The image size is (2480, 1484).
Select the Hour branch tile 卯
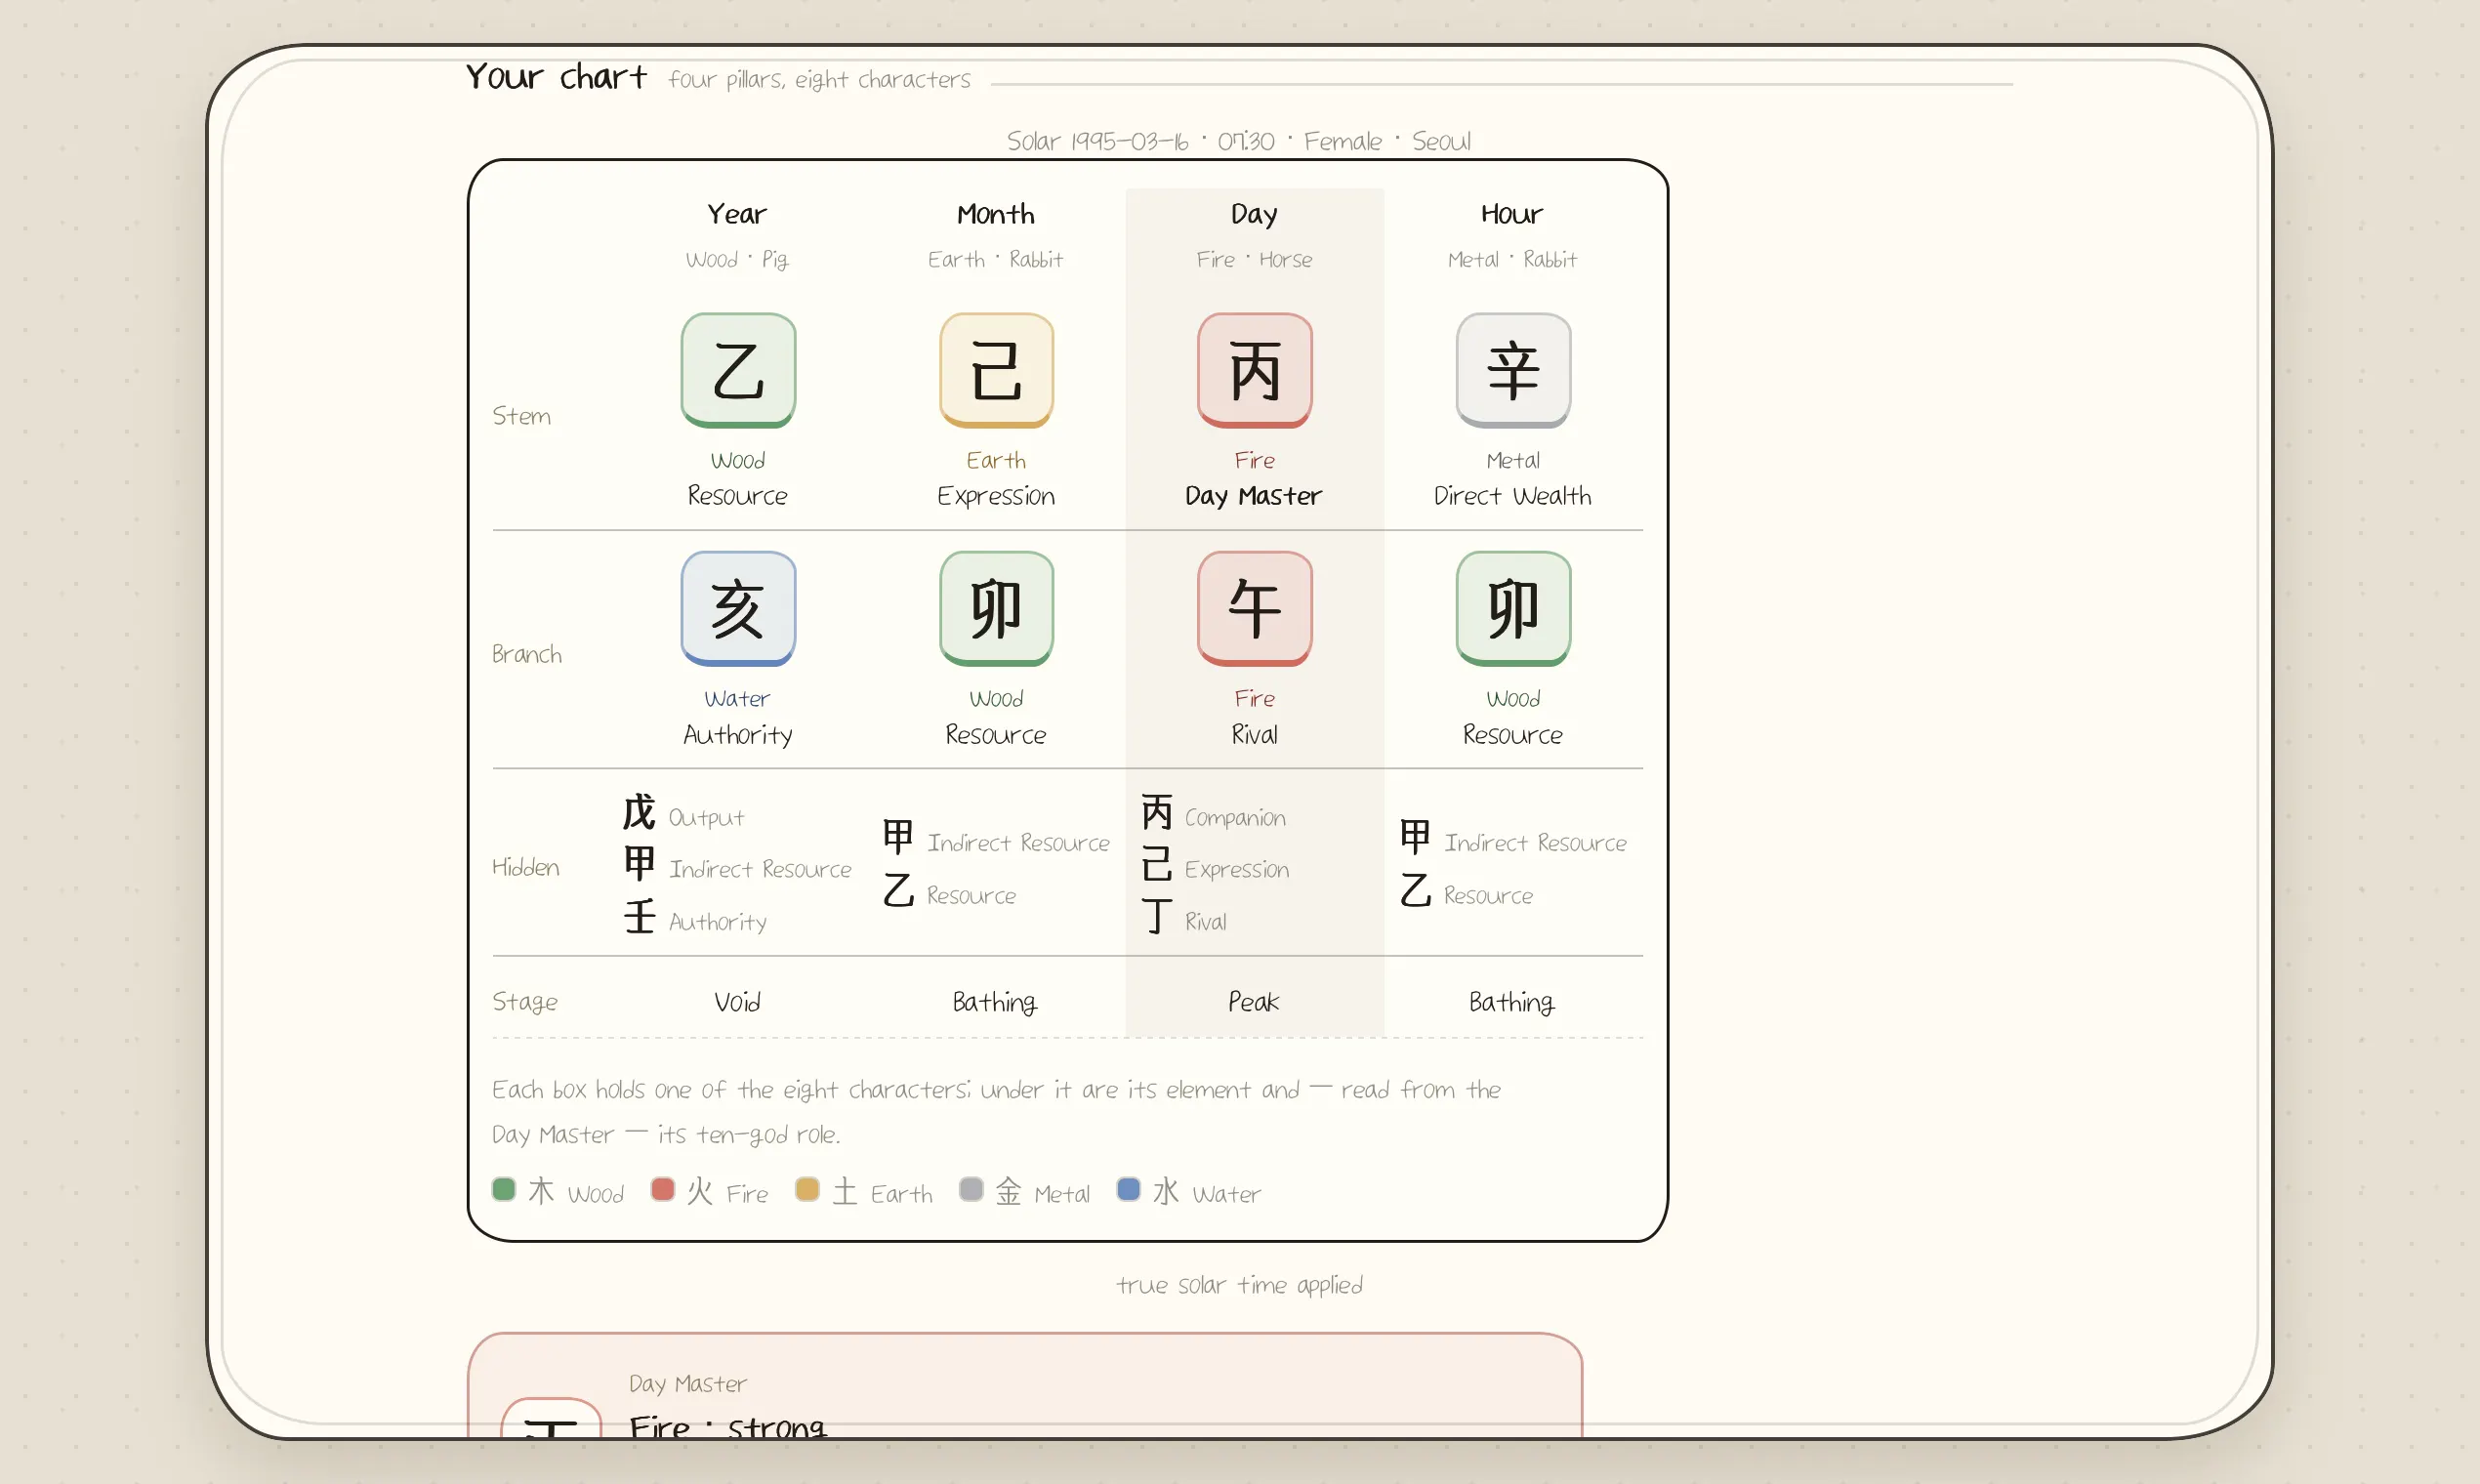point(1513,608)
